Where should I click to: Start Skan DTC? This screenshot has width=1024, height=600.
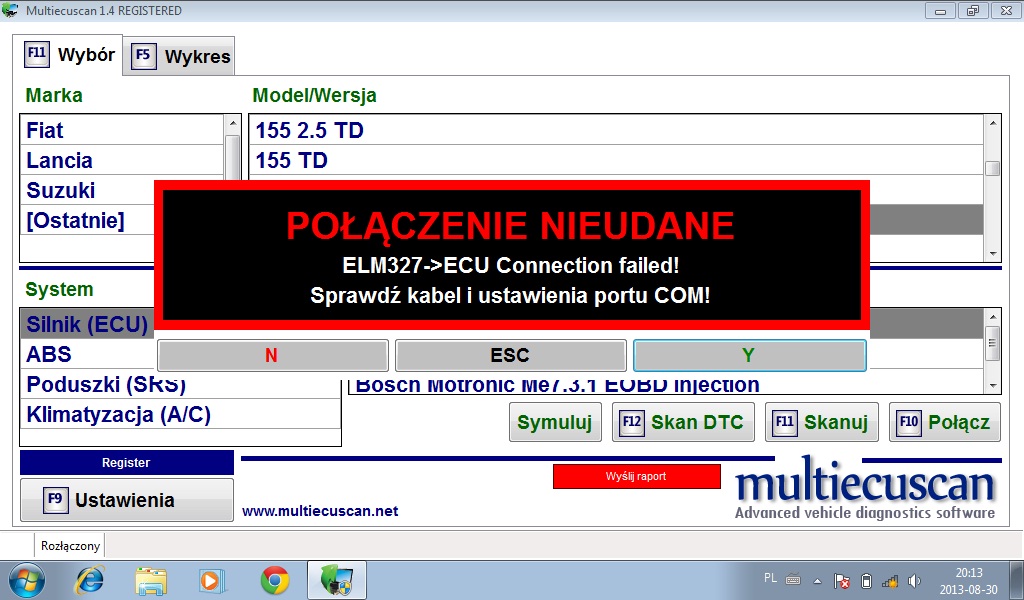(683, 422)
